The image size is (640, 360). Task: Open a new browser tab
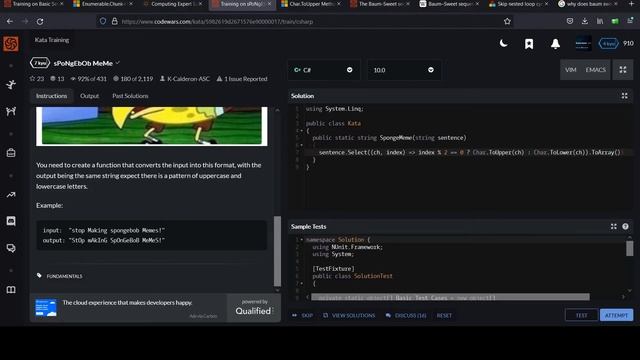tap(631, 4)
